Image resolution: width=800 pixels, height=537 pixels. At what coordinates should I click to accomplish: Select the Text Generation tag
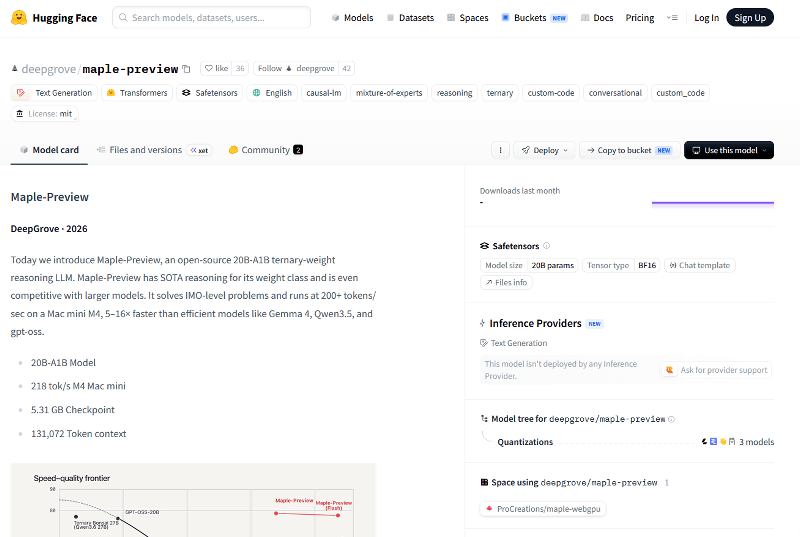pyautogui.click(x=54, y=93)
